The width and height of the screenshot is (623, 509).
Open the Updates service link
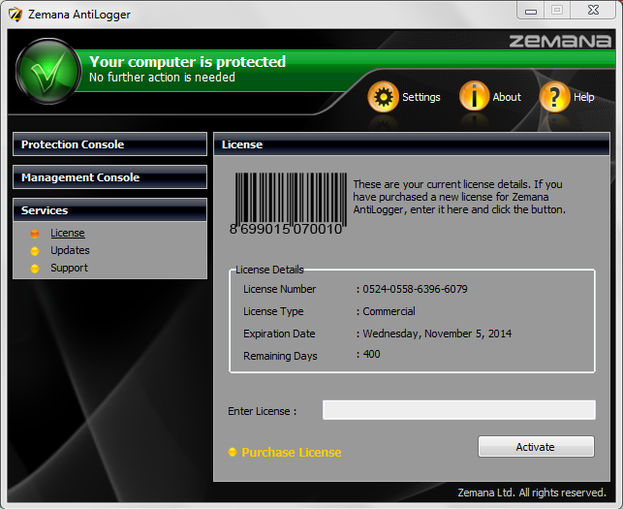coord(70,250)
